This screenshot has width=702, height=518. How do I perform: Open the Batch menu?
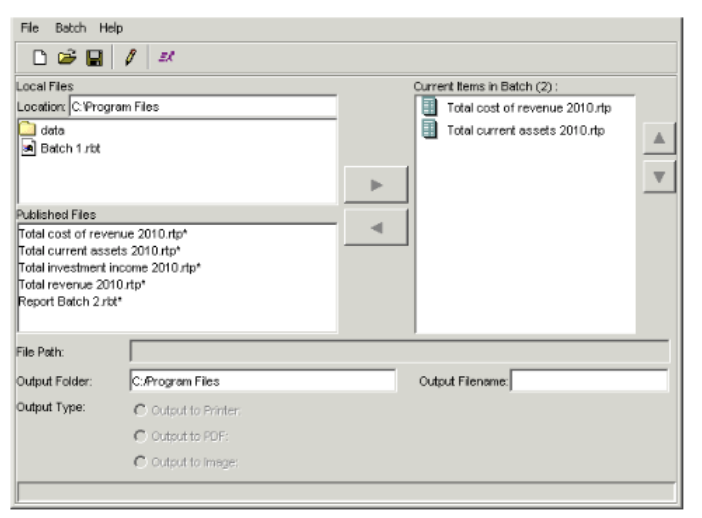coord(70,28)
